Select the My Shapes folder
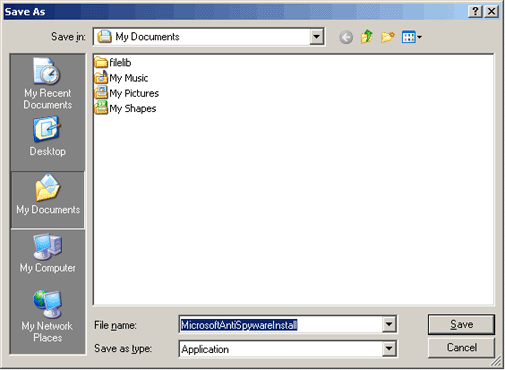 [125, 108]
